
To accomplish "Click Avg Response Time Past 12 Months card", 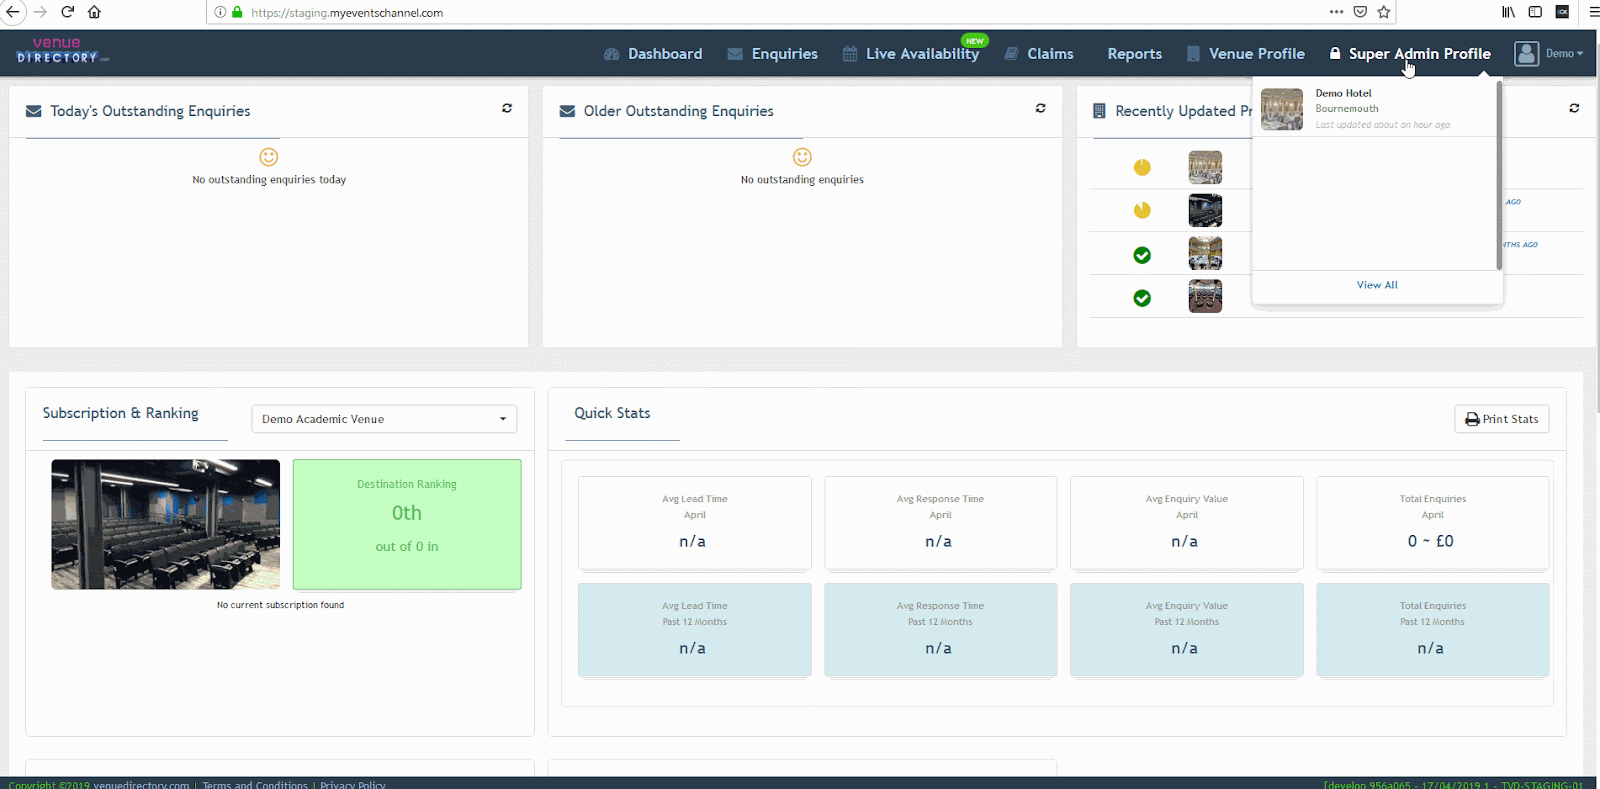I will pyautogui.click(x=941, y=630).
